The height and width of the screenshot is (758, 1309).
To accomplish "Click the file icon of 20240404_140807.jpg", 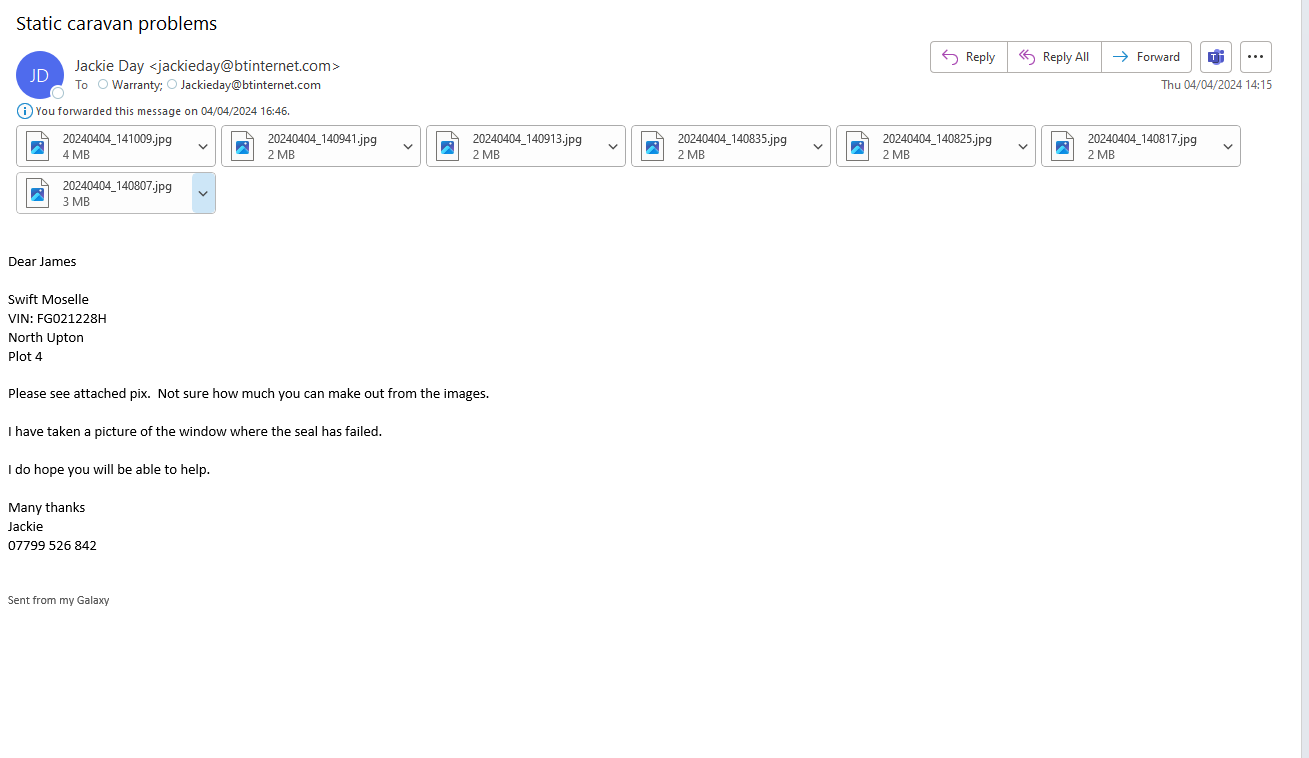I will point(38,193).
